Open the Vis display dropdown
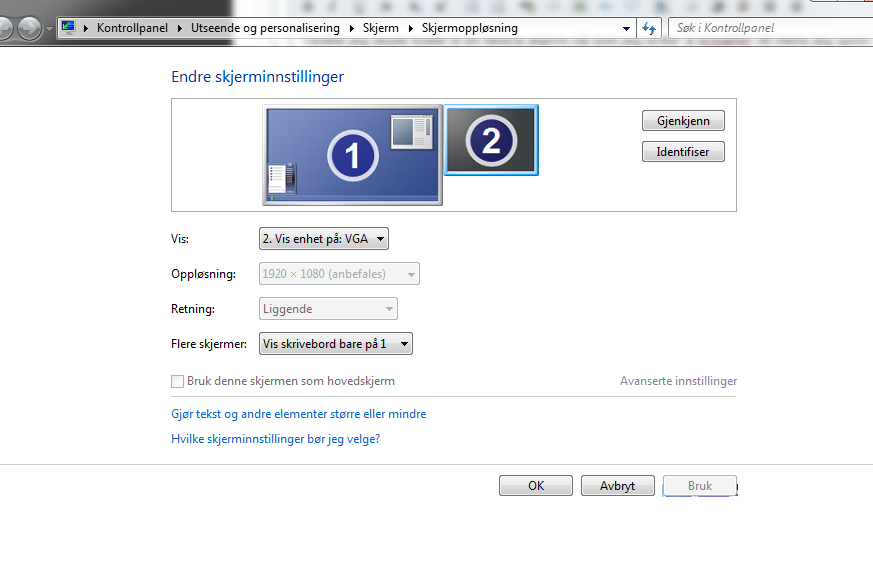873x564 pixels. point(323,239)
